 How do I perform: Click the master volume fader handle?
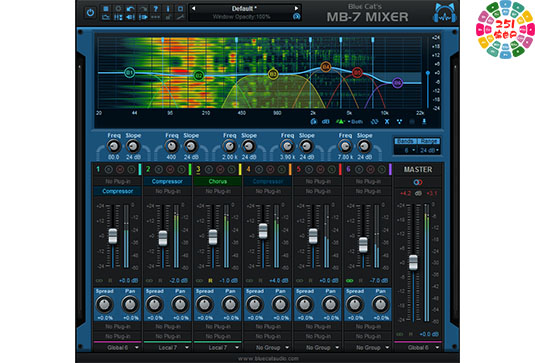click(x=413, y=262)
